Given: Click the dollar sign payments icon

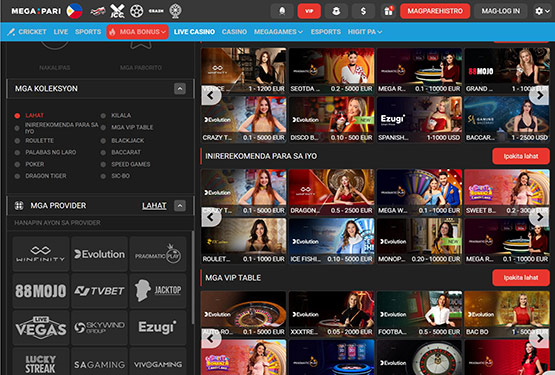Looking at the screenshot, I should tap(363, 11).
